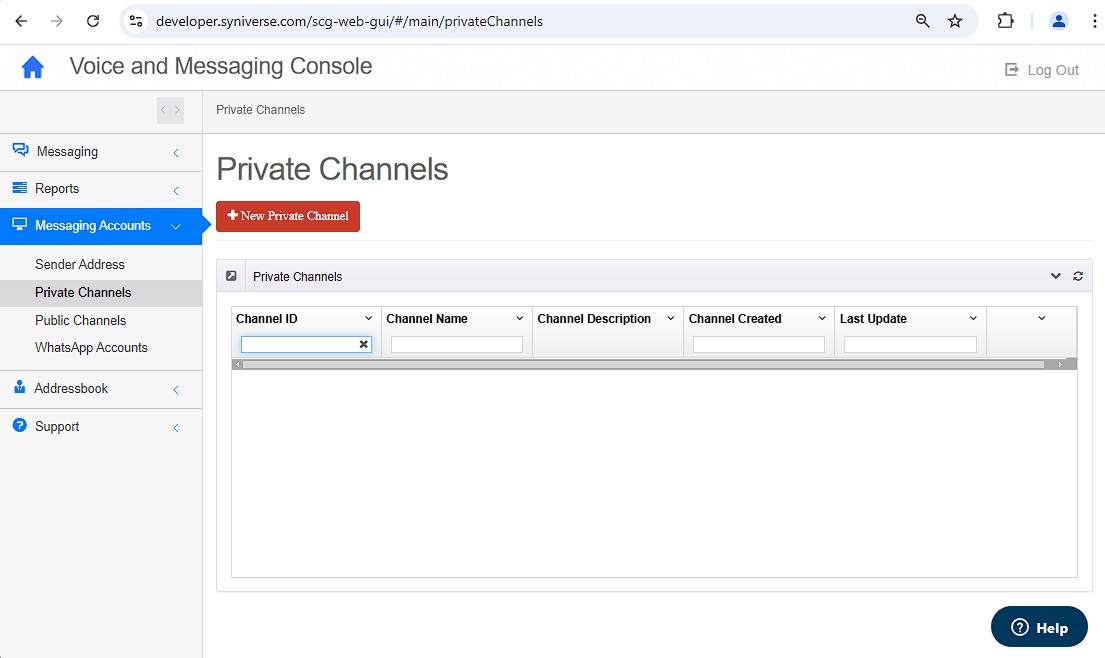Focus the Channel Created filter field
1105x658 pixels.
coord(759,344)
